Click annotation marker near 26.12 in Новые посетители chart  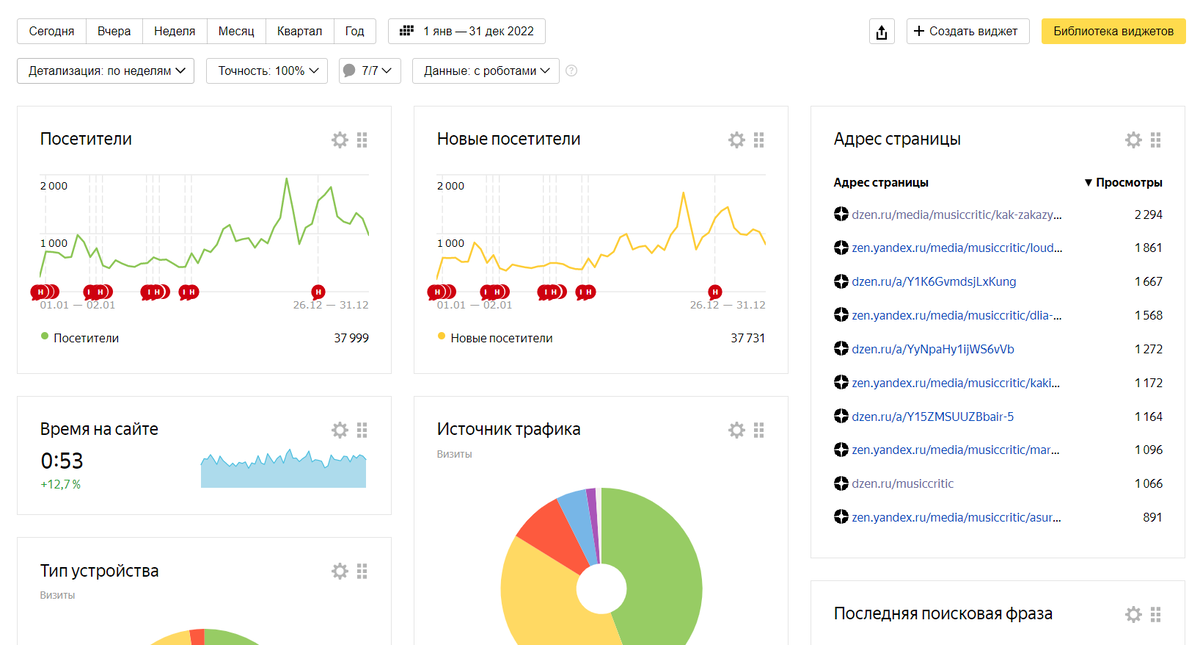pos(715,291)
